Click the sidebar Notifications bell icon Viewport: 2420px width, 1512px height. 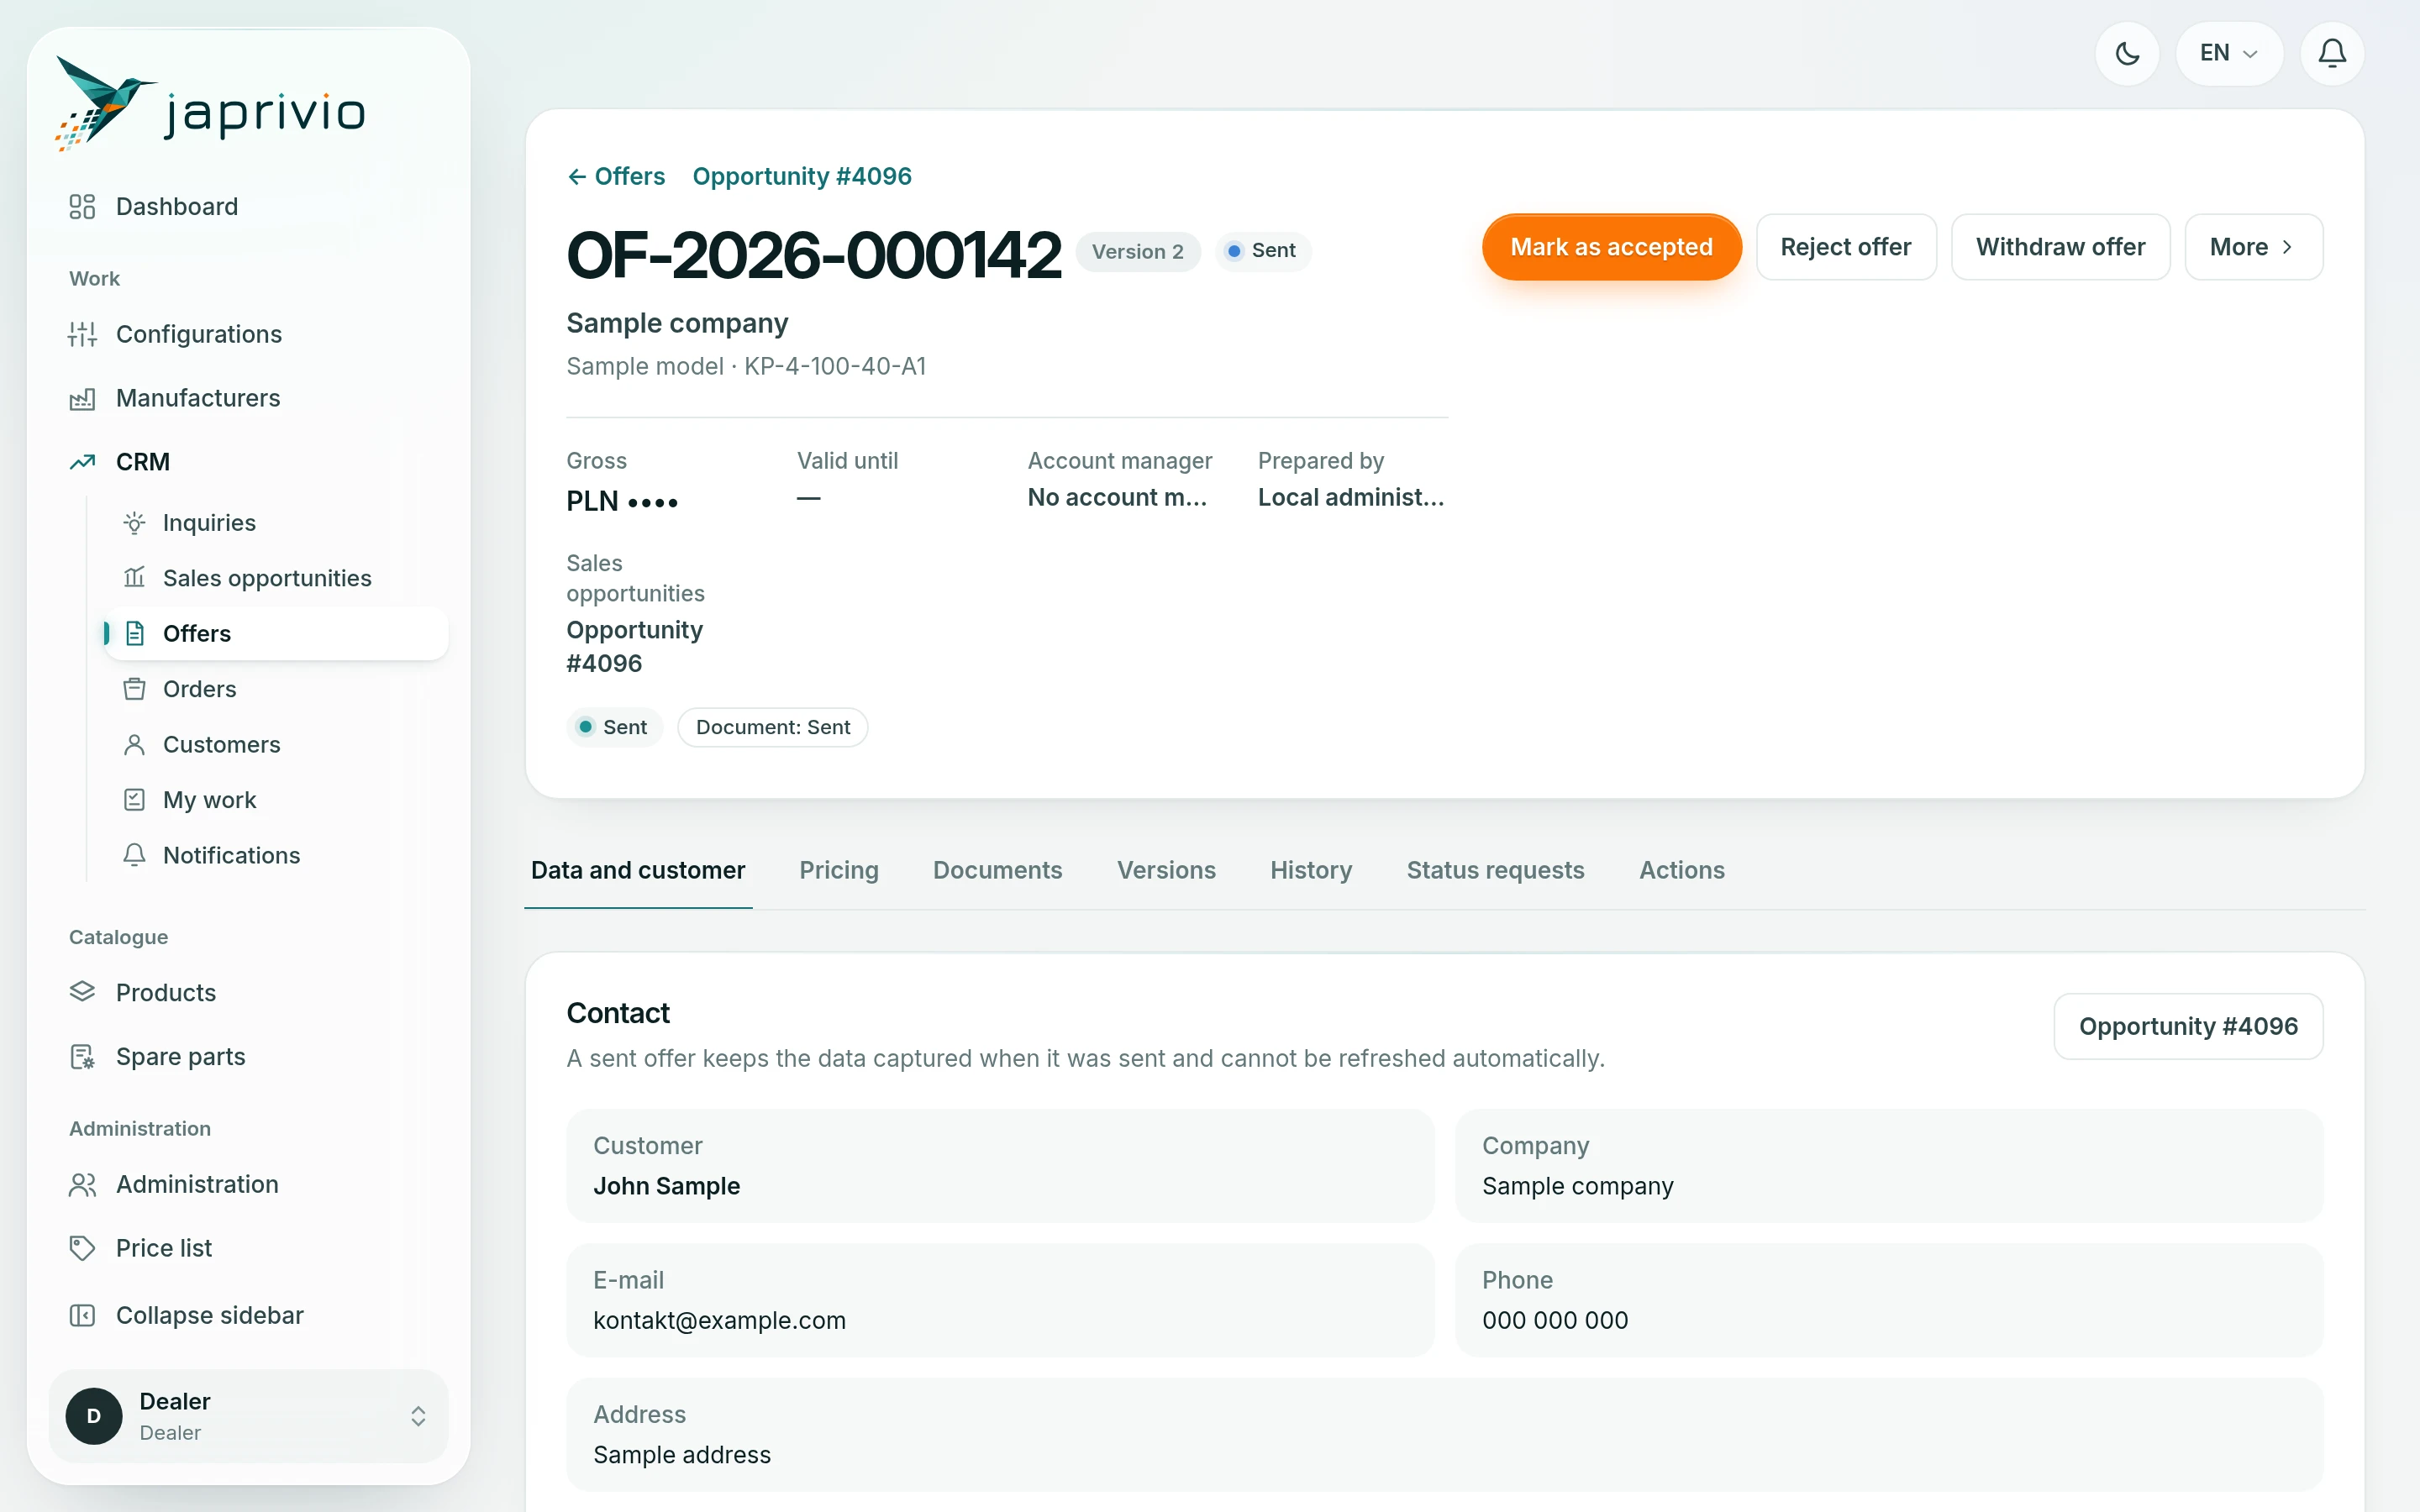[x=134, y=855]
